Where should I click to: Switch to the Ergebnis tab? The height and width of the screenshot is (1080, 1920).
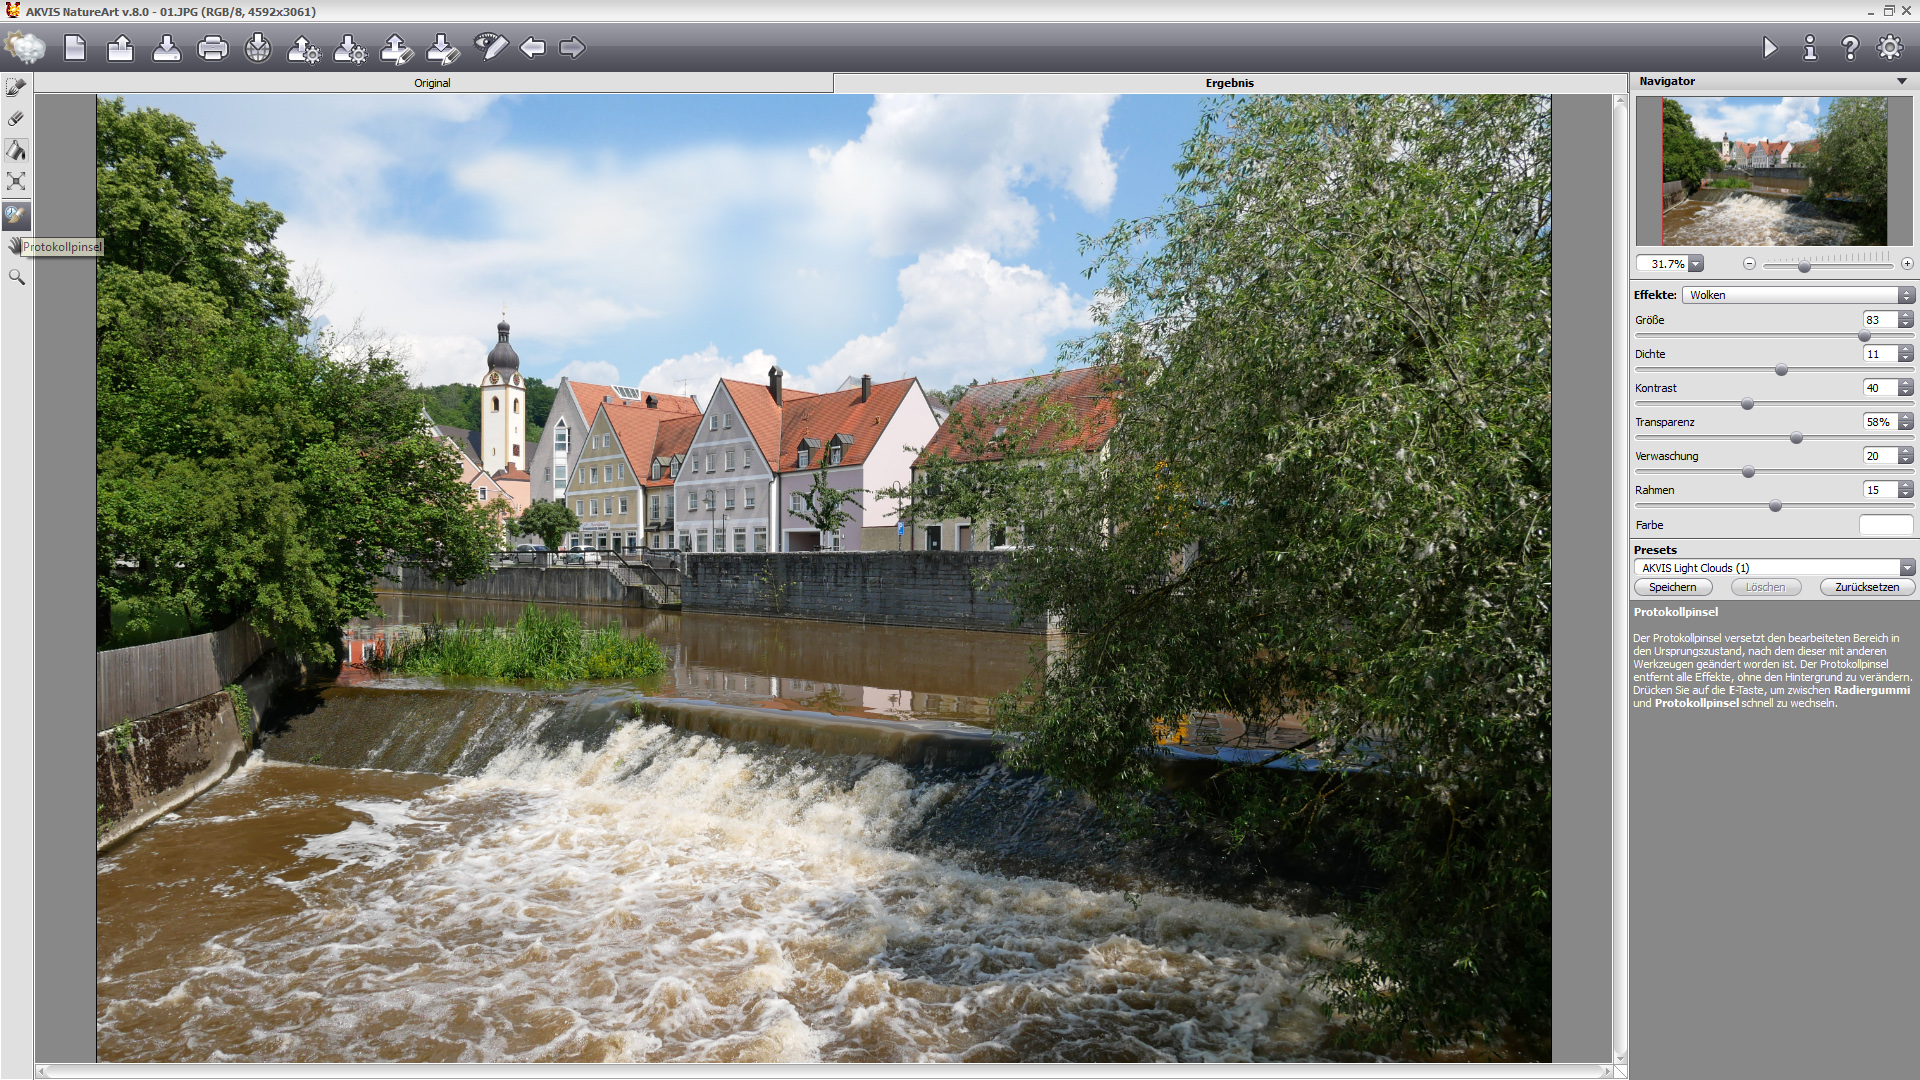[1230, 83]
